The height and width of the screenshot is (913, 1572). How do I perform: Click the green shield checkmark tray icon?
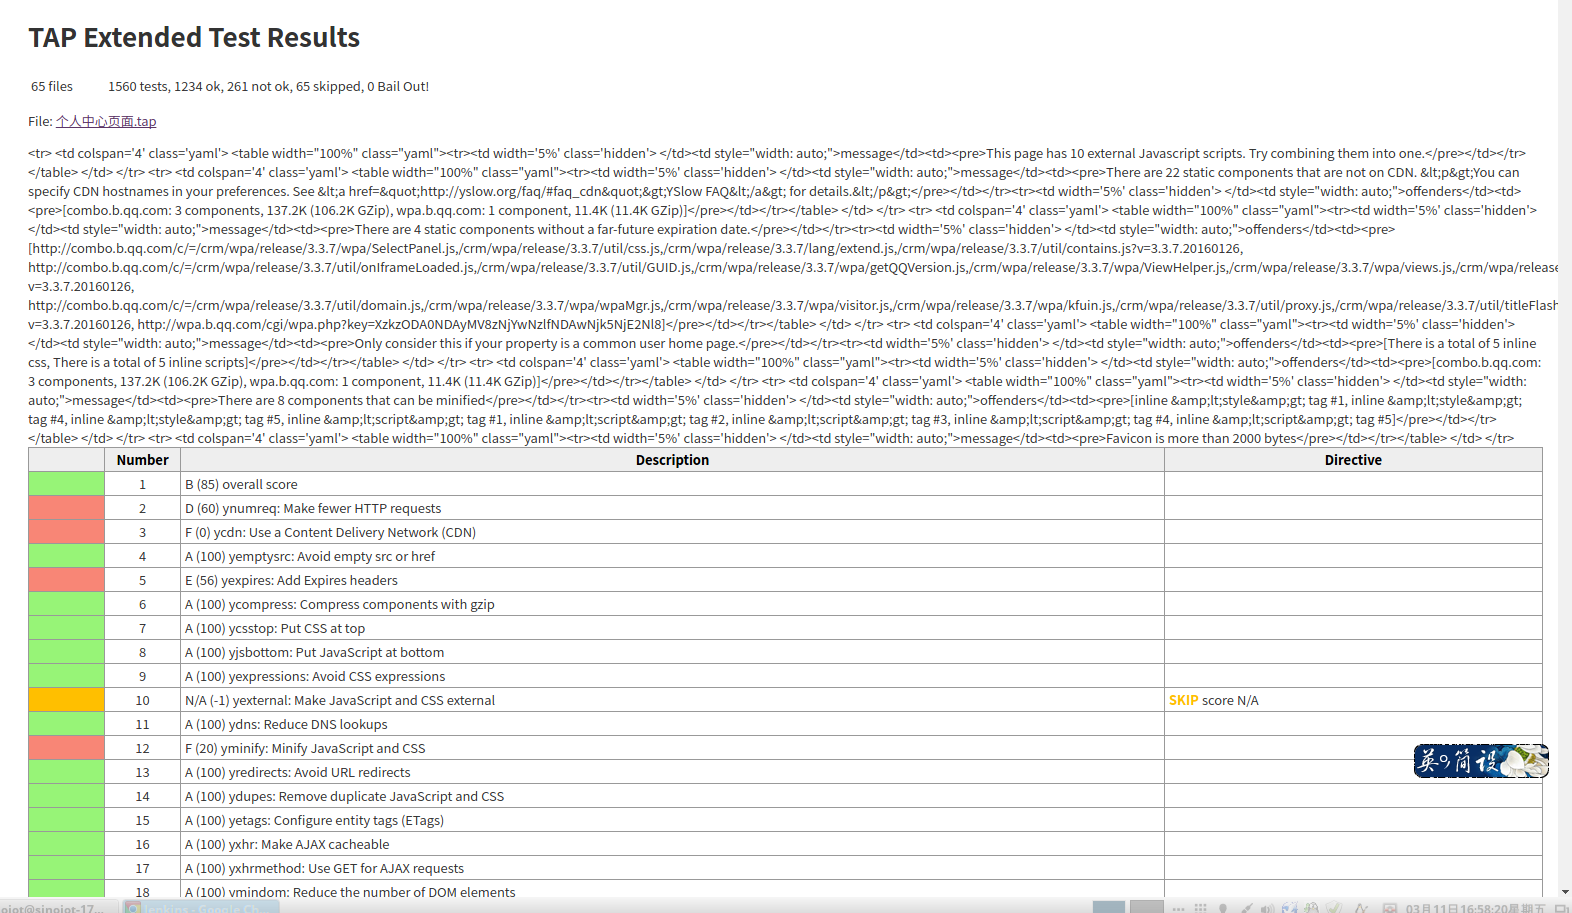[1334, 908]
